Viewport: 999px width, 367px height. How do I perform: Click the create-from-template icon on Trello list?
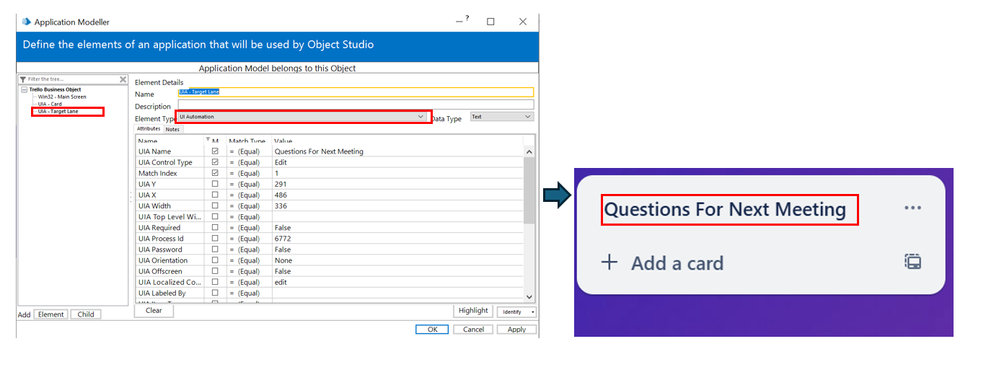point(913,262)
